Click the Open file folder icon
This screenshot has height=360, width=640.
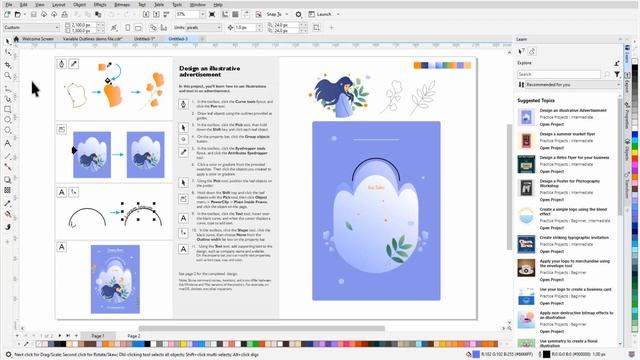click(x=18, y=14)
